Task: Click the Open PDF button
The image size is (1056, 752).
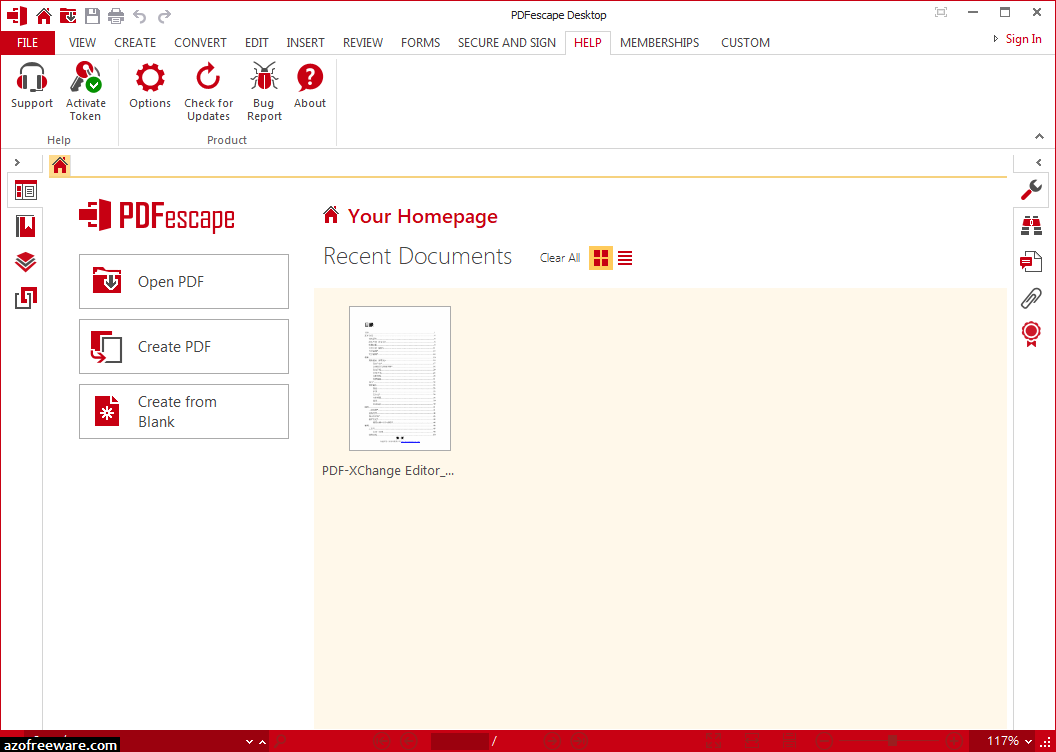Action: (184, 281)
